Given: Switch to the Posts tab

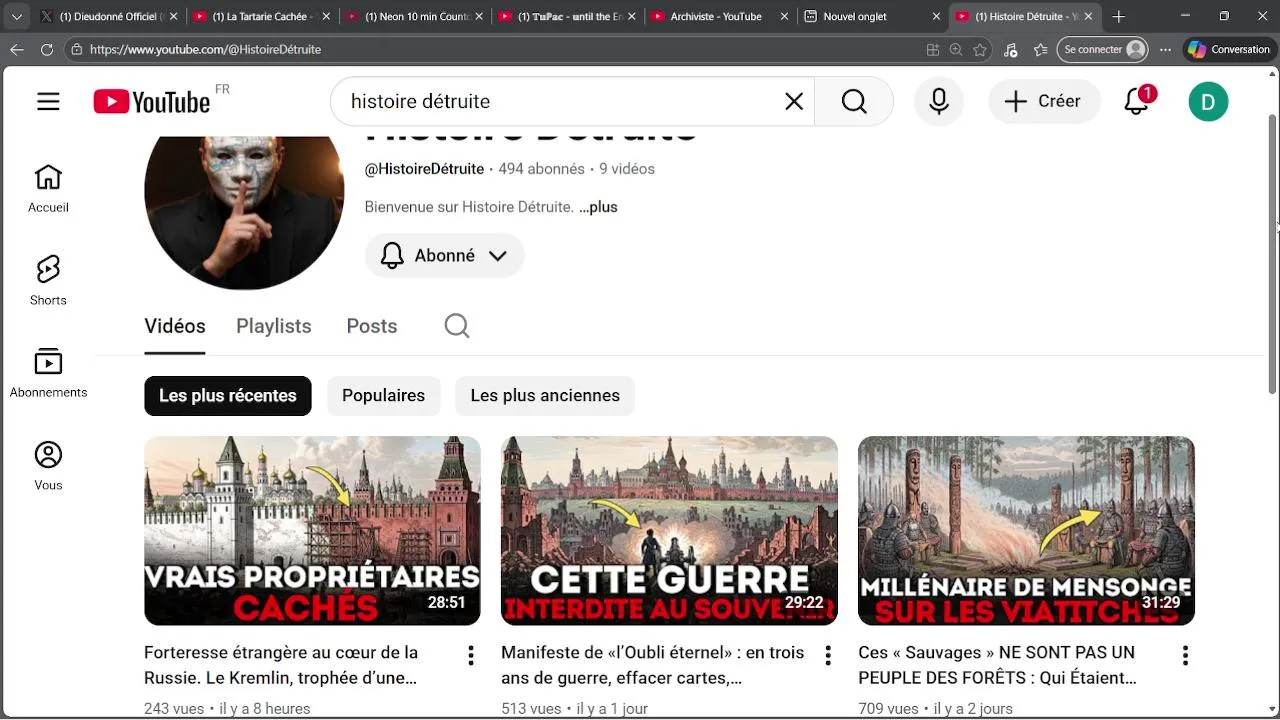Looking at the screenshot, I should click(372, 326).
